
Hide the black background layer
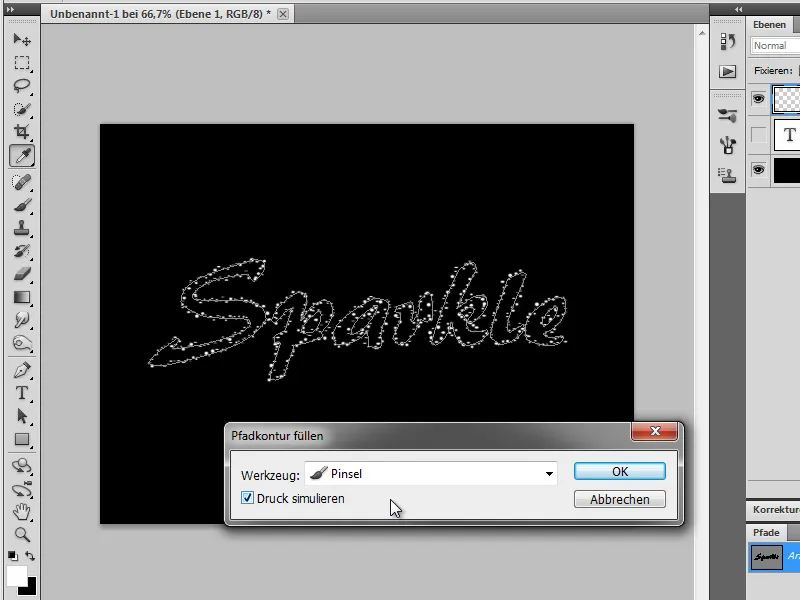pyautogui.click(x=758, y=169)
